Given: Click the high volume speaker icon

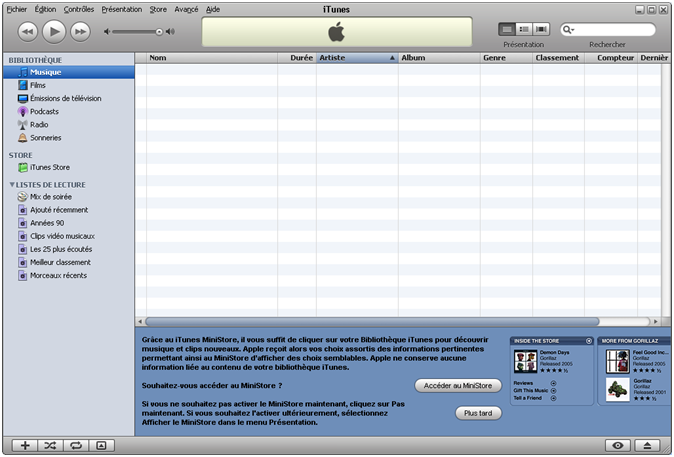Looking at the screenshot, I should point(171,31).
